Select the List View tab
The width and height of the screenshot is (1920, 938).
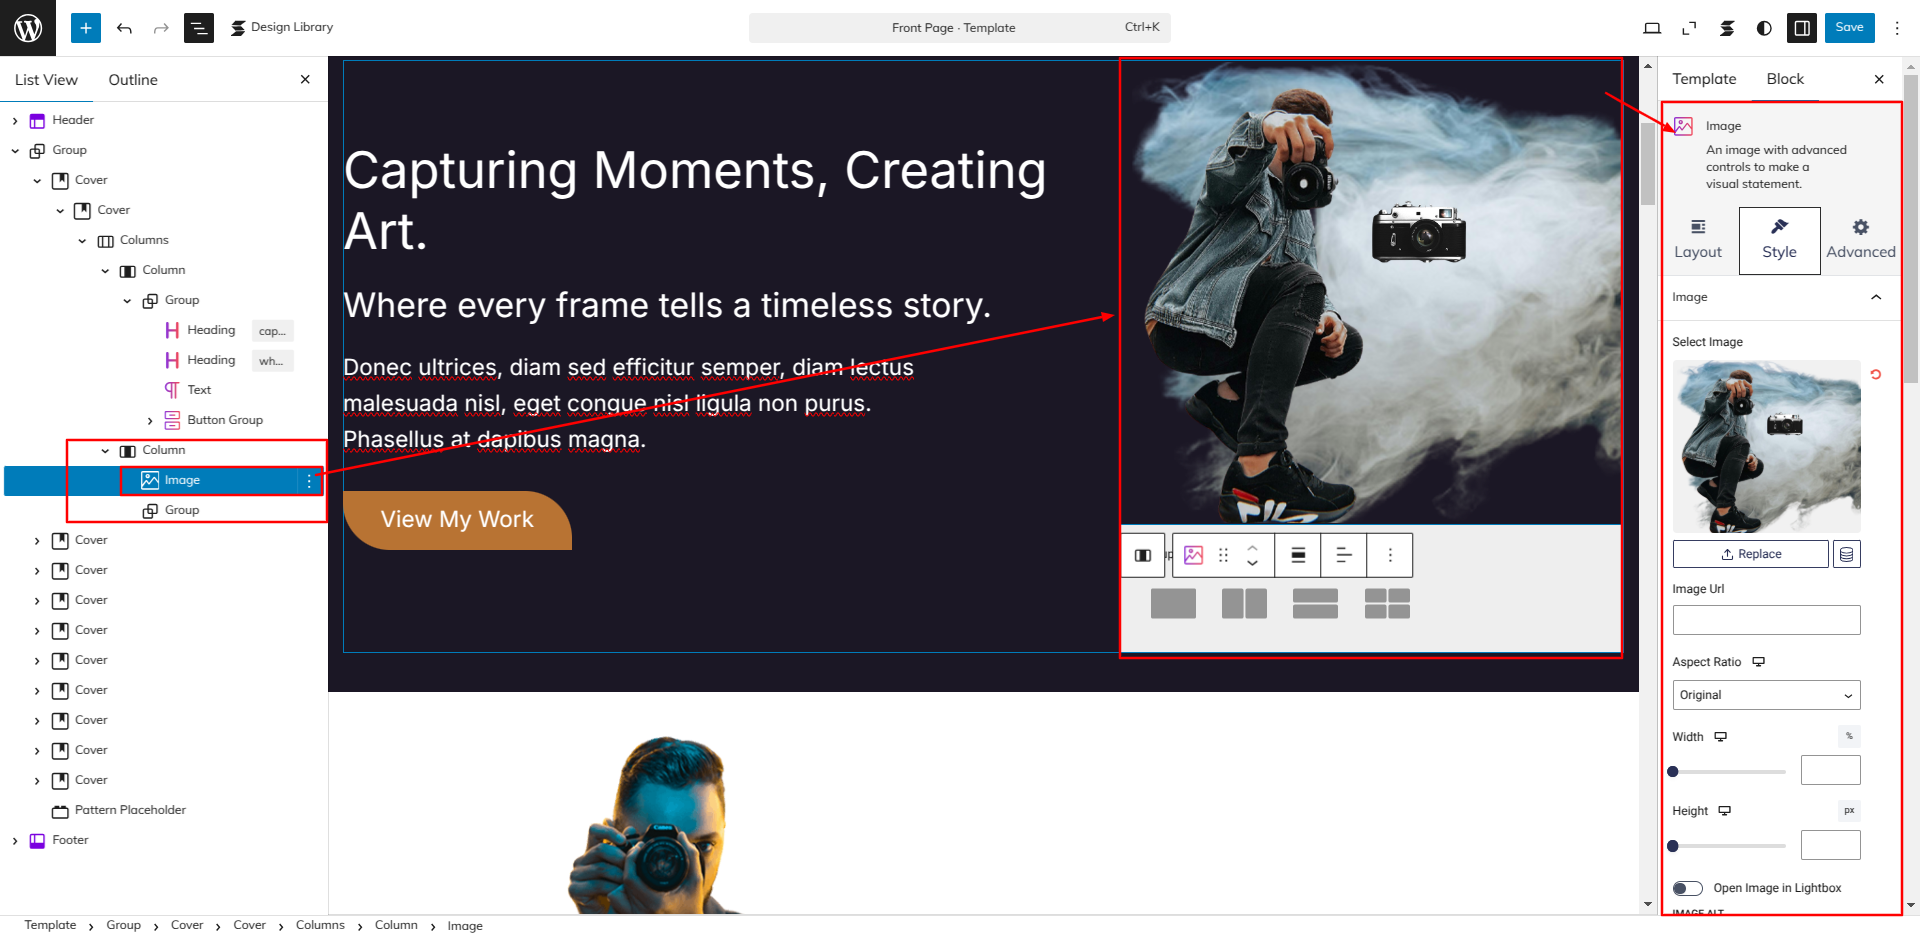click(46, 80)
